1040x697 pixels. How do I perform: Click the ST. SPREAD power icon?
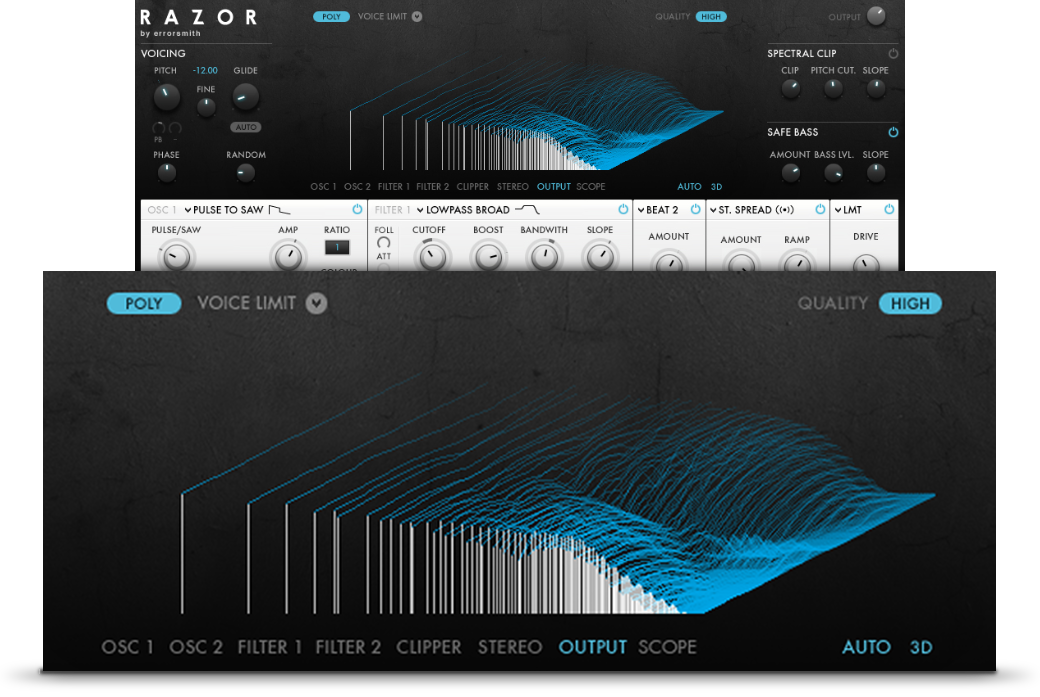coord(820,210)
